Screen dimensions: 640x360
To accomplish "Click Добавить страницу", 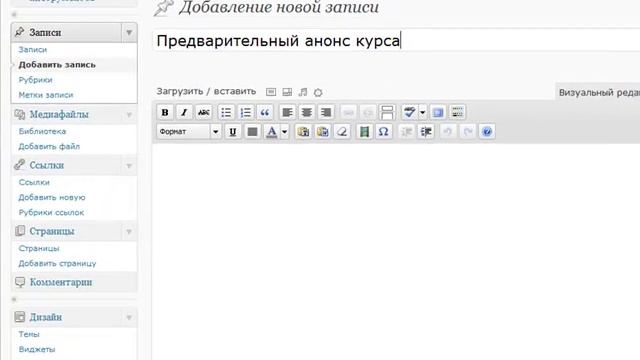I will click(57, 264).
